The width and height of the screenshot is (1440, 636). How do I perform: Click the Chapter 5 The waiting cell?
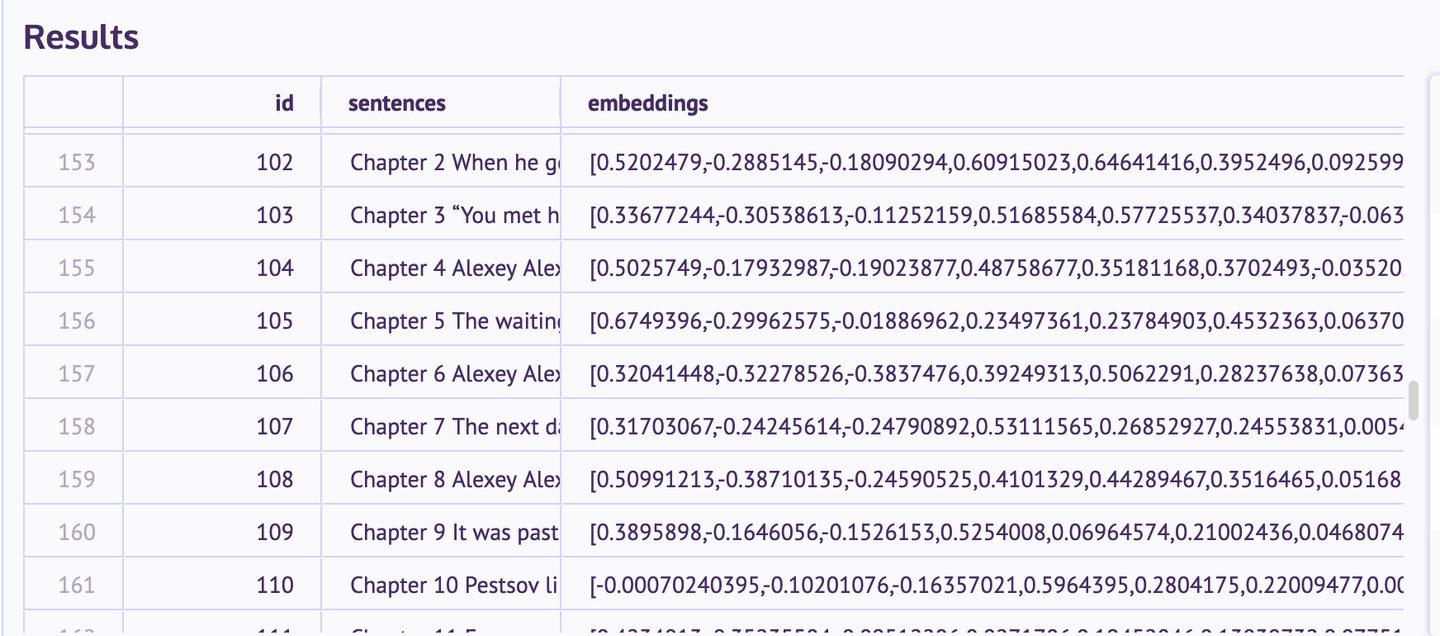click(441, 321)
